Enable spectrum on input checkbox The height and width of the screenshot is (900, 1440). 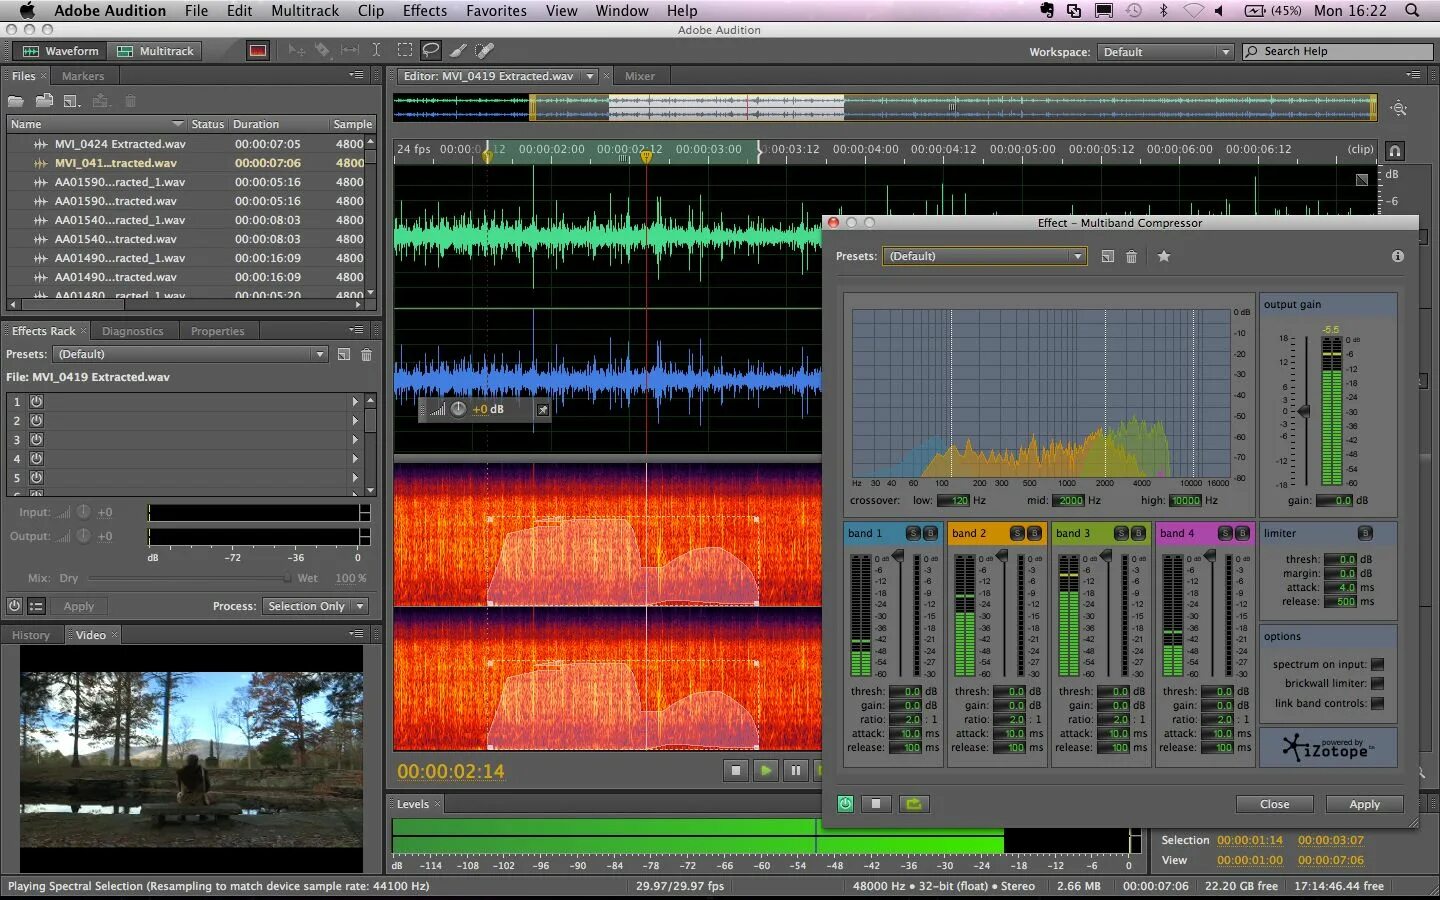[x=1378, y=664]
